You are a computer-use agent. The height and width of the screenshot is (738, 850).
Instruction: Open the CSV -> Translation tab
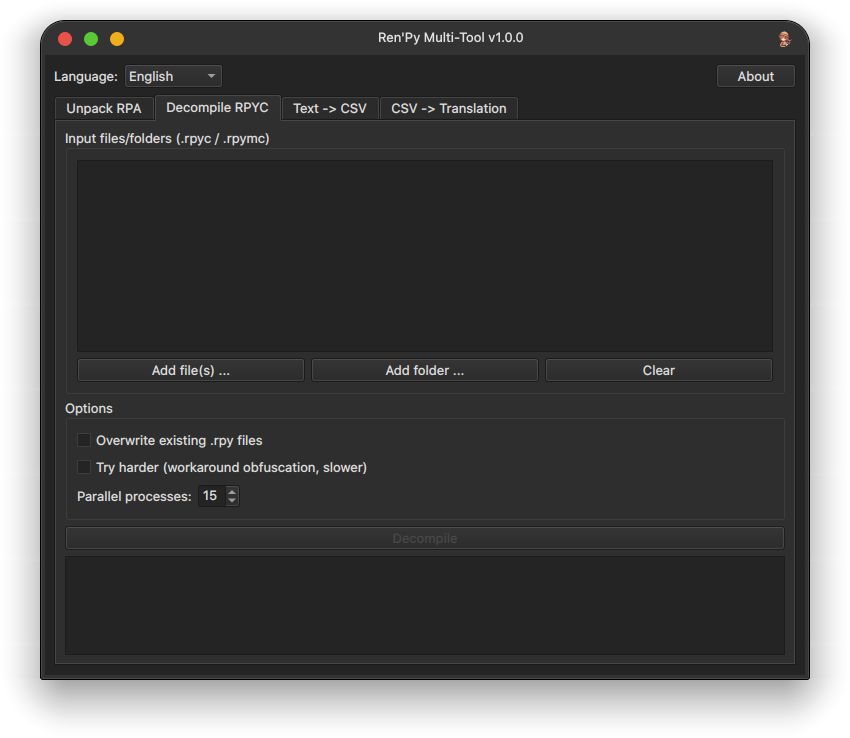click(449, 108)
